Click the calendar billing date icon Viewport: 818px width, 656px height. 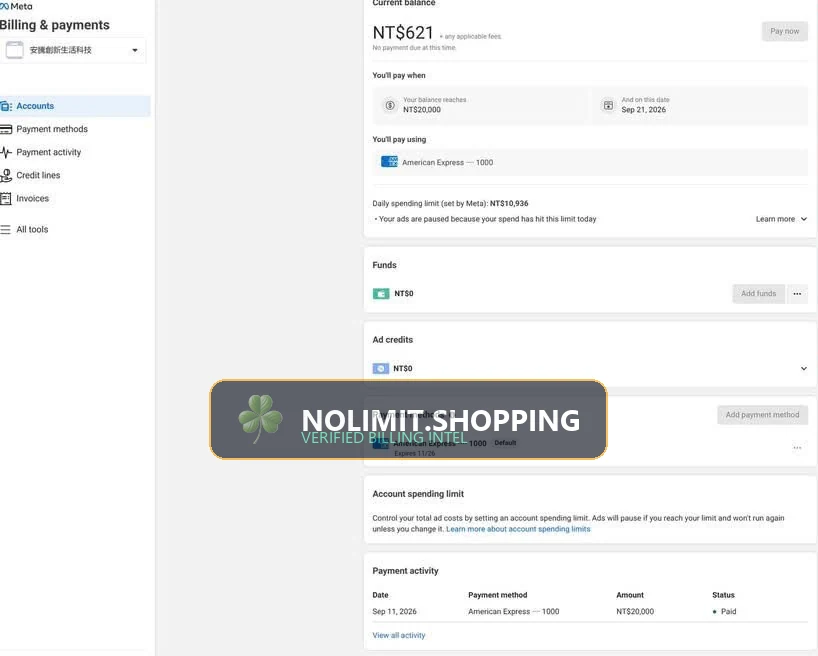[608, 105]
